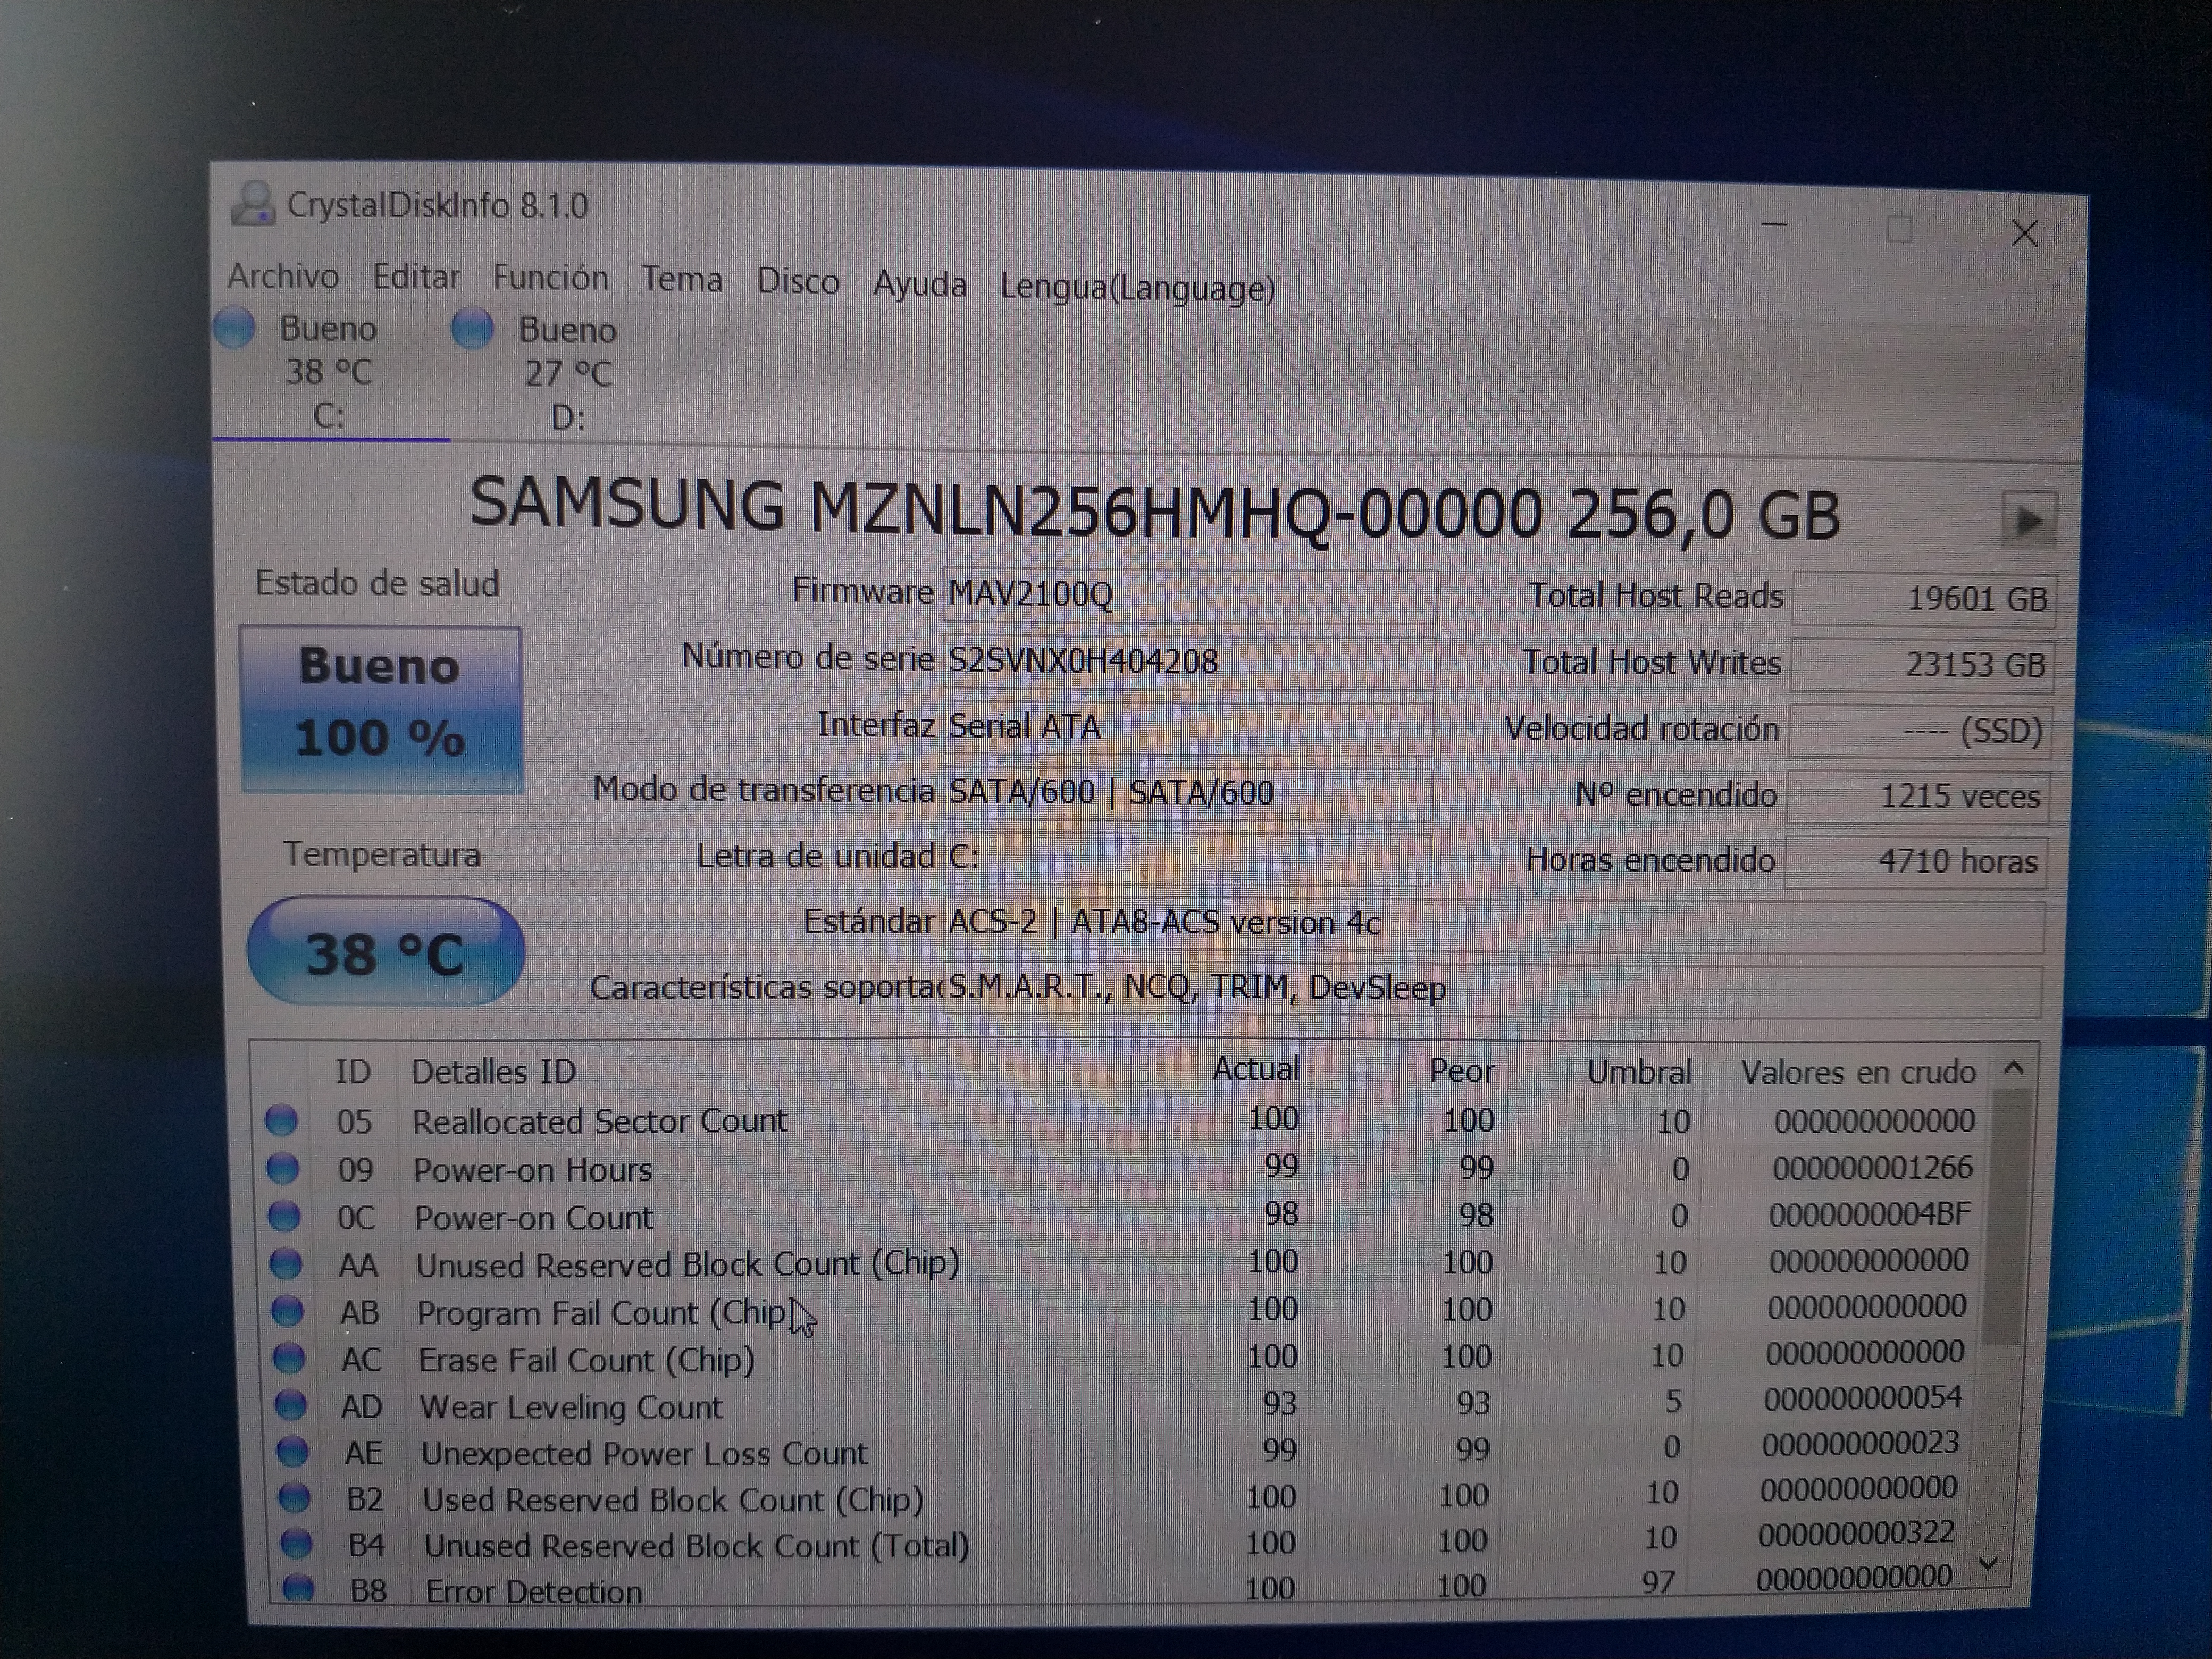This screenshot has height=1659, width=2212.
Task: Click the Actual column header
Action: [x=1255, y=1069]
